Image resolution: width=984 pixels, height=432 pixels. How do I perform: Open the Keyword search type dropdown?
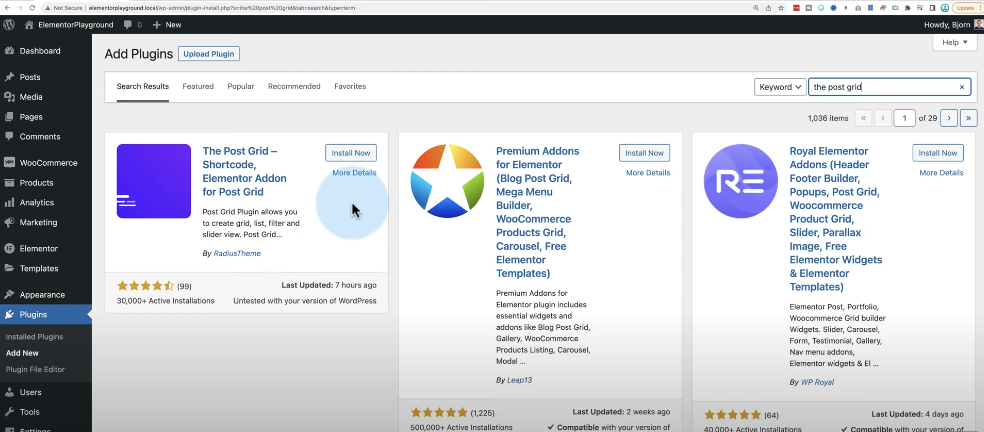(780, 87)
